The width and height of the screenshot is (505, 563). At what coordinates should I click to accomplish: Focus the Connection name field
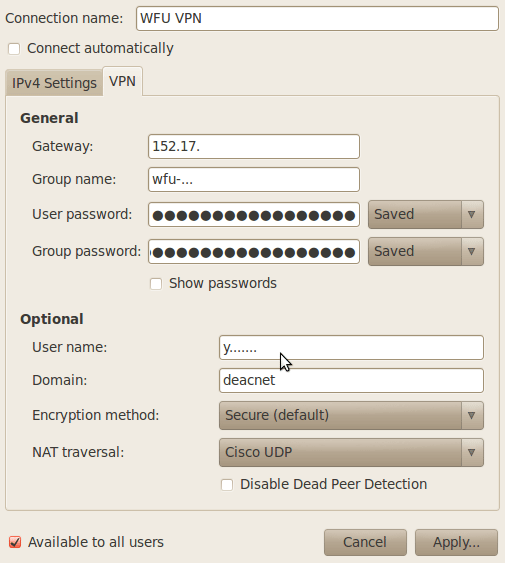(318, 18)
